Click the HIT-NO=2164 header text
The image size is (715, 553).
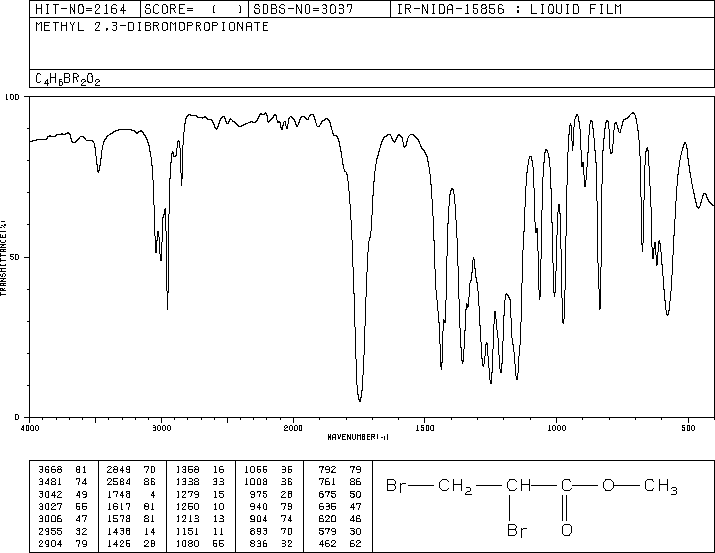[x=81, y=9]
